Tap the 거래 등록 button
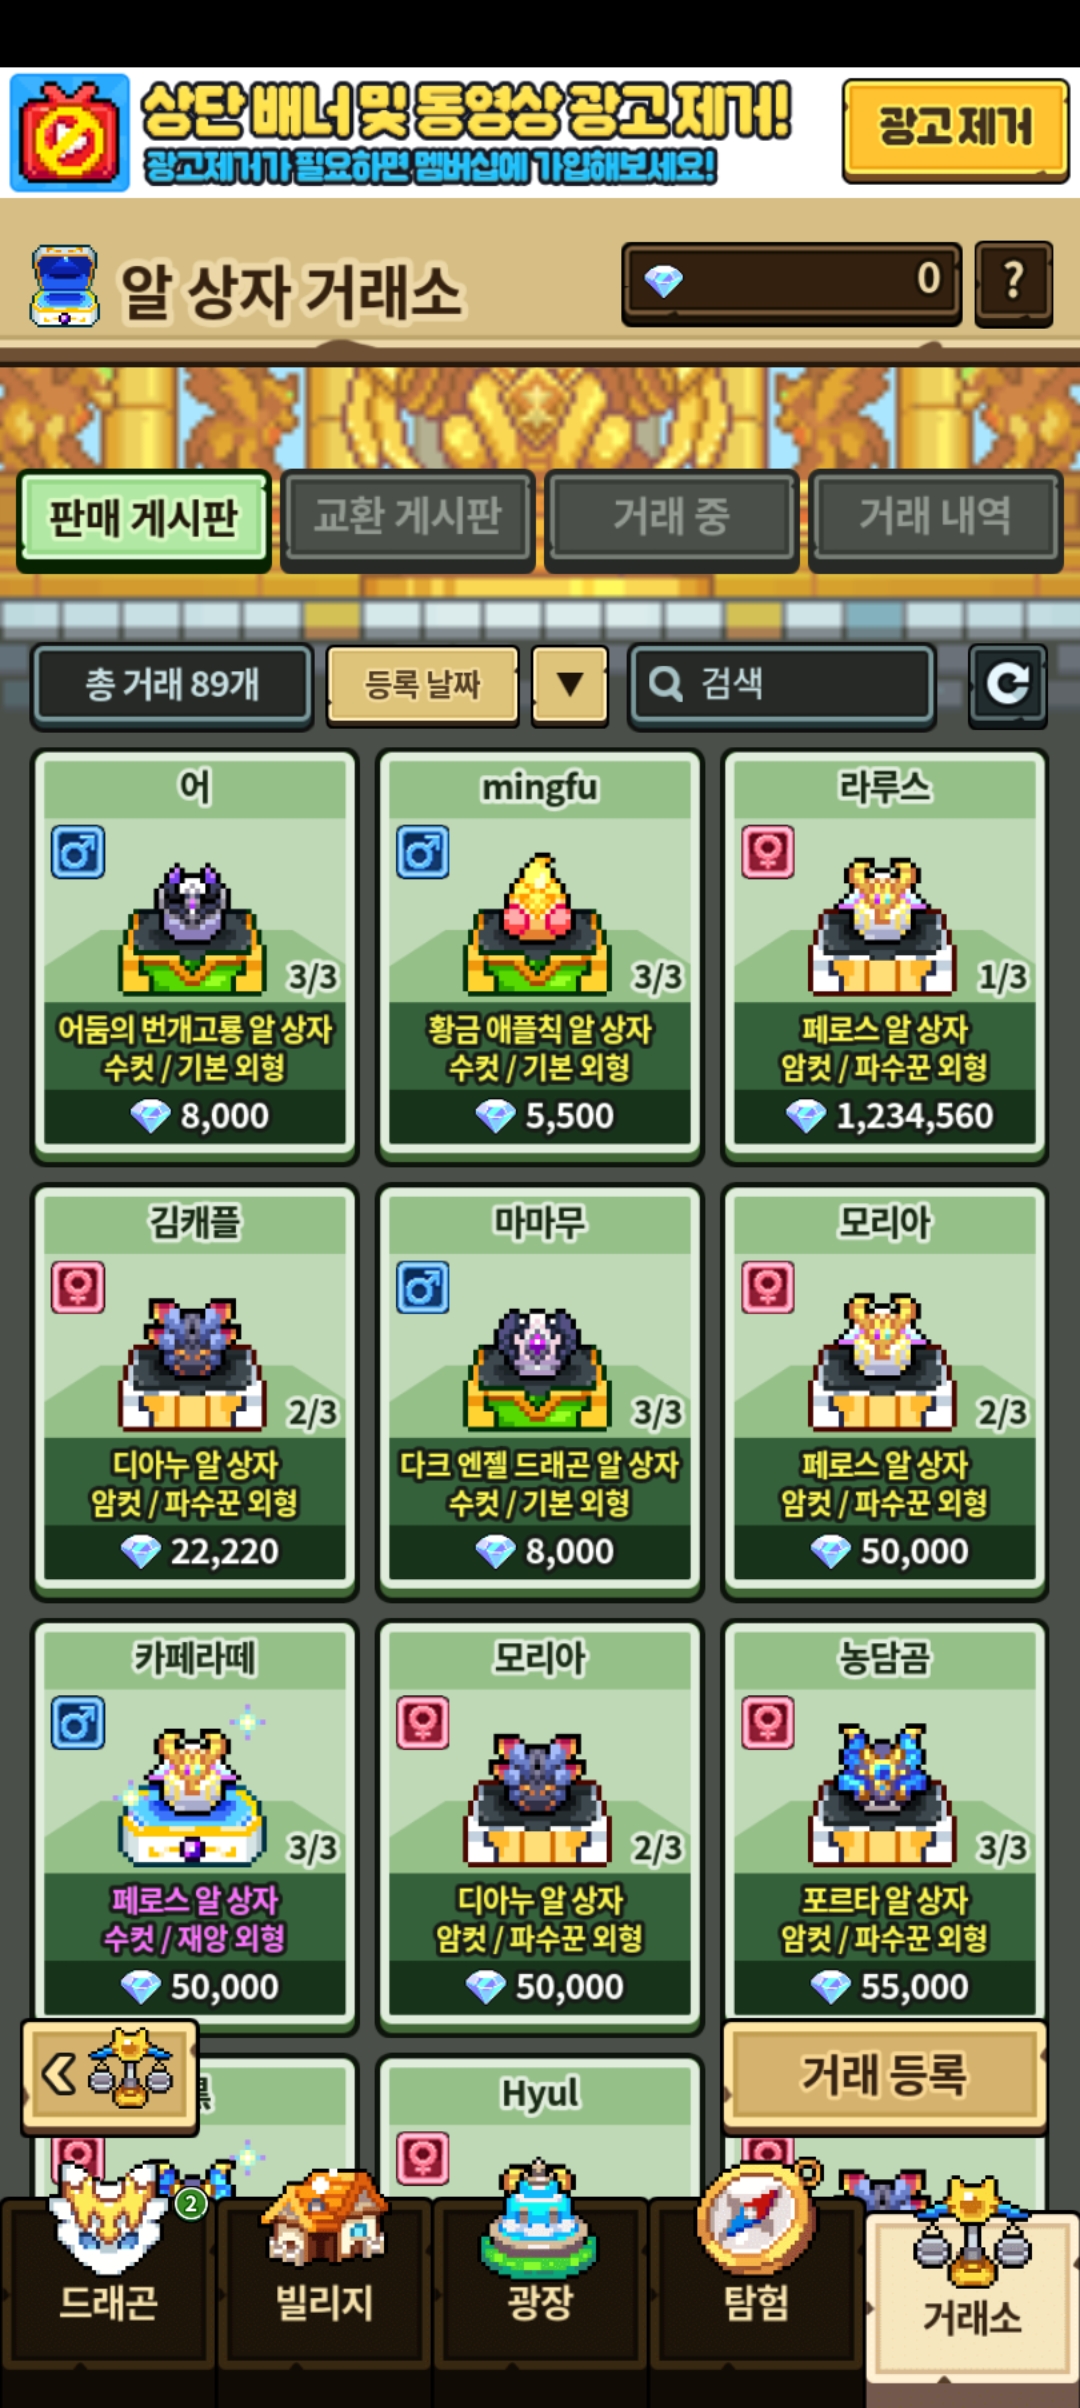This screenshot has width=1080, height=2408. (884, 2075)
